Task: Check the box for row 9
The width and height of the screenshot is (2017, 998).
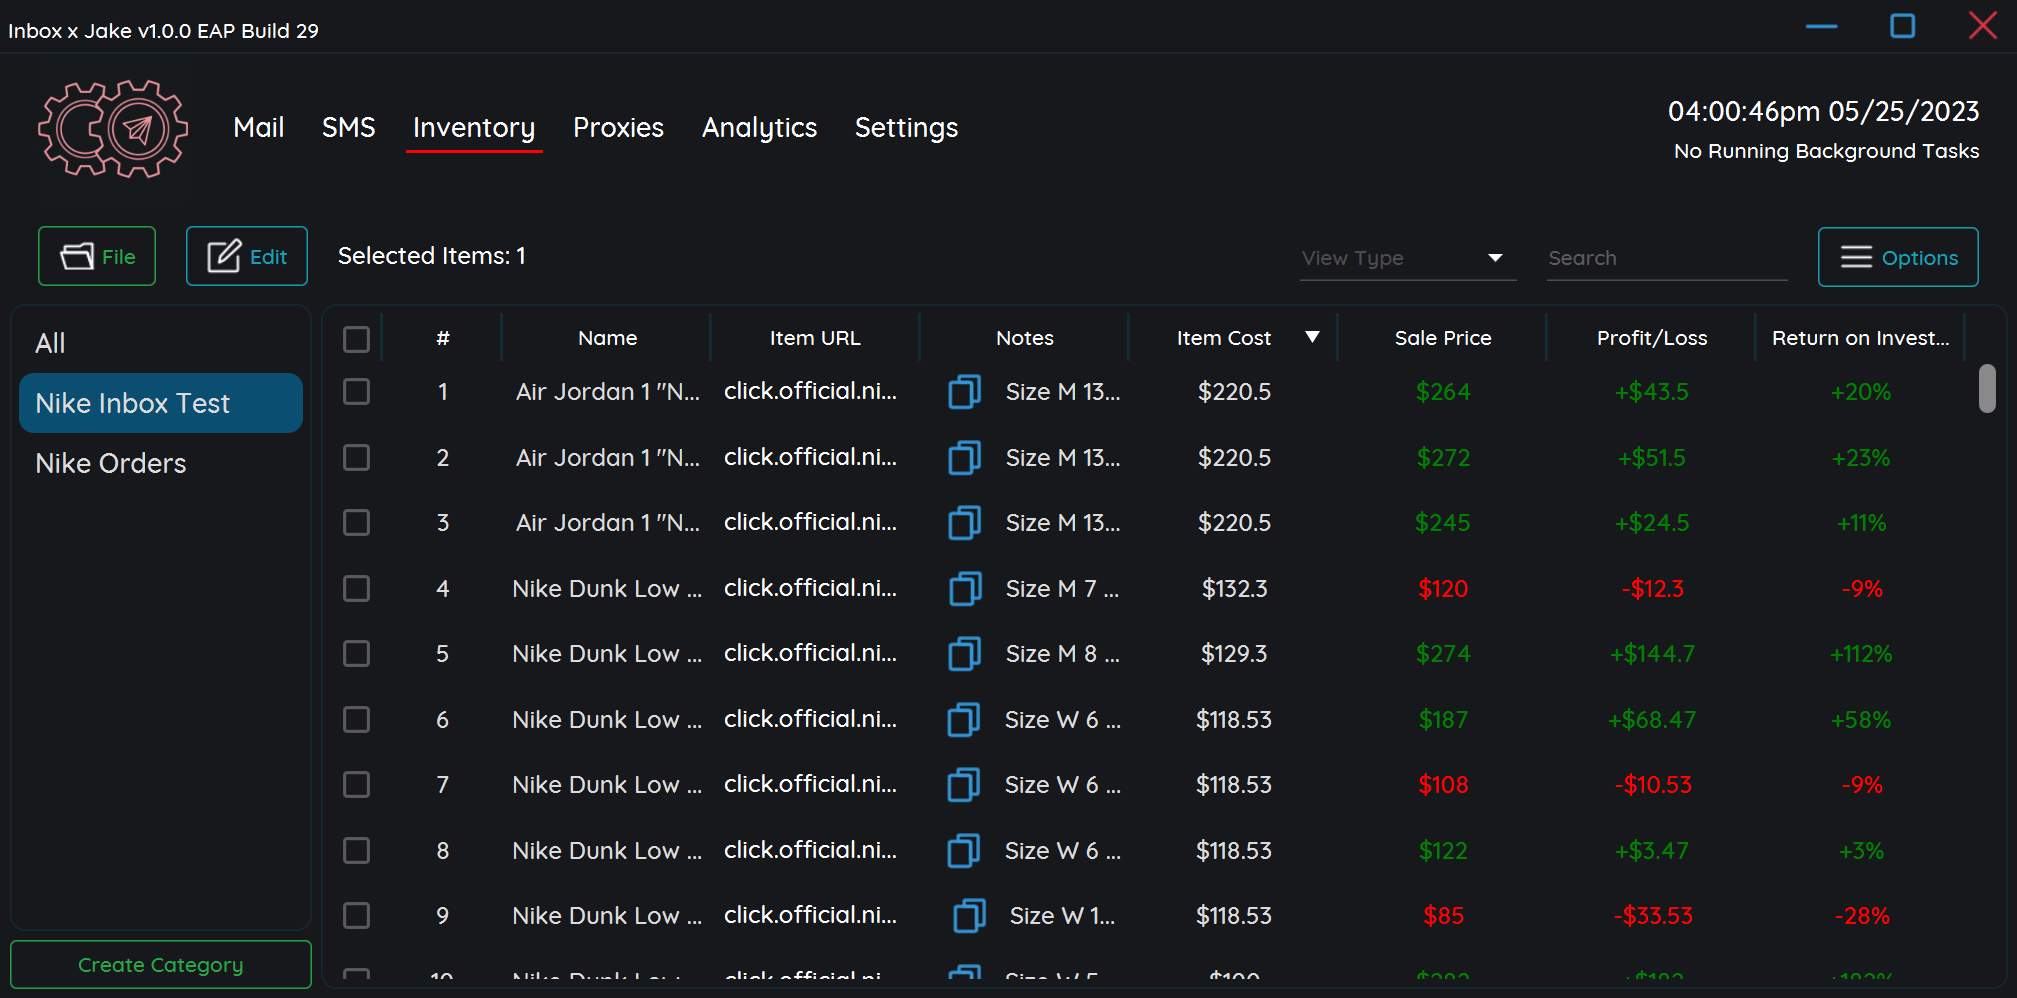Action: pyautogui.click(x=356, y=915)
